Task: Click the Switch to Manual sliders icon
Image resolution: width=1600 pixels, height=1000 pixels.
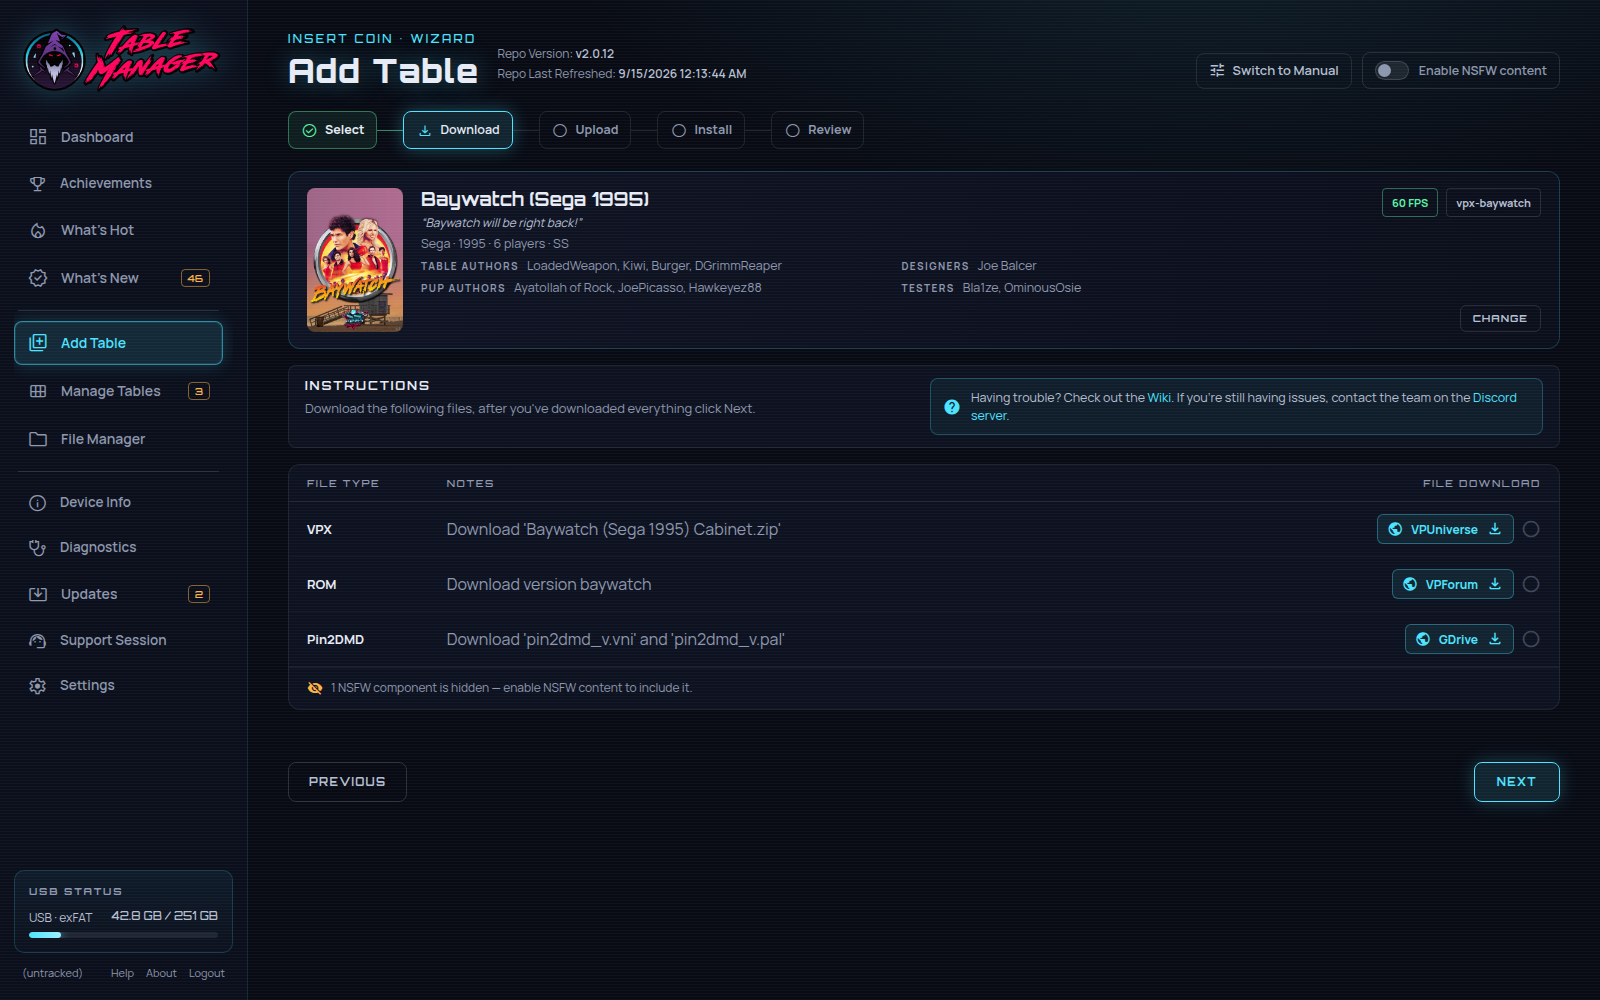Action: (1217, 71)
